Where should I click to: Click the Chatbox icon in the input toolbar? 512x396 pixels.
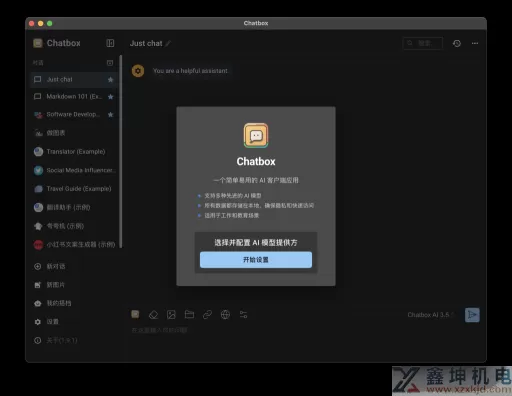click(135, 314)
